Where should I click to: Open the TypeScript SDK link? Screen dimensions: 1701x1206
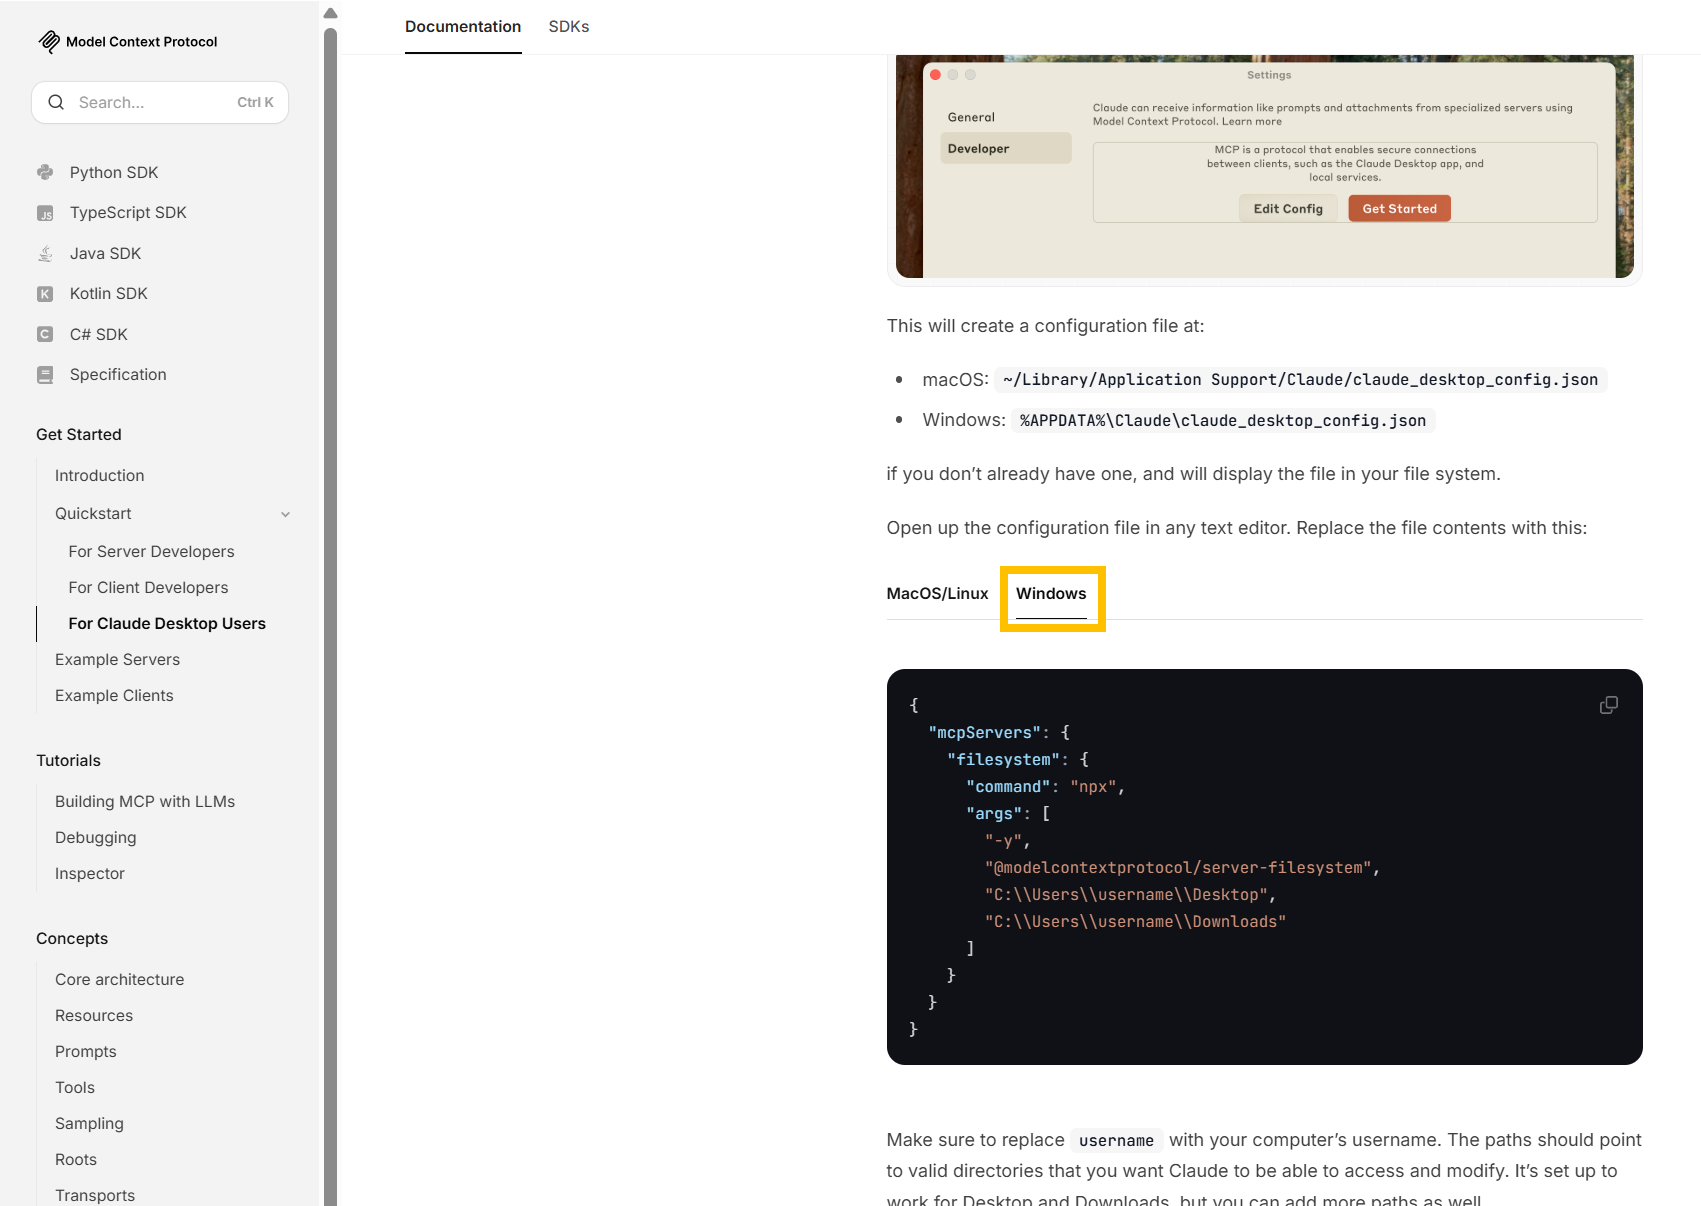click(128, 213)
